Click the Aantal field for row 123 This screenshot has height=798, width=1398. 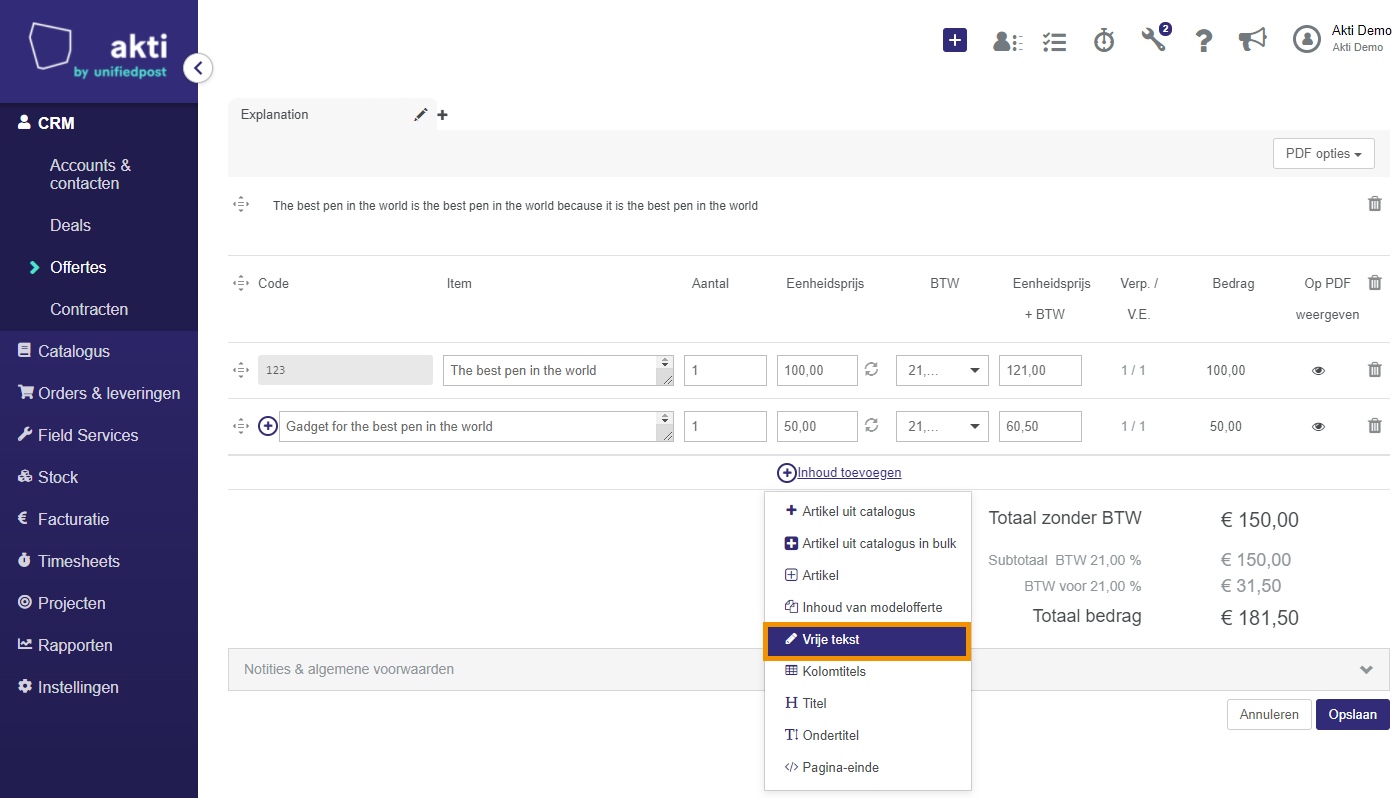(725, 370)
